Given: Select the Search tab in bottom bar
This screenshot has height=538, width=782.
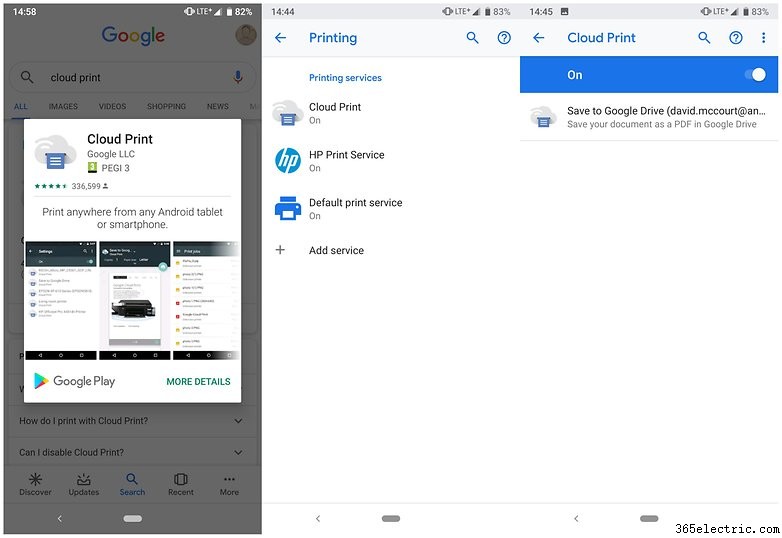Looking at the screenshot, I should pyautogui.click(x=132, y=485).
